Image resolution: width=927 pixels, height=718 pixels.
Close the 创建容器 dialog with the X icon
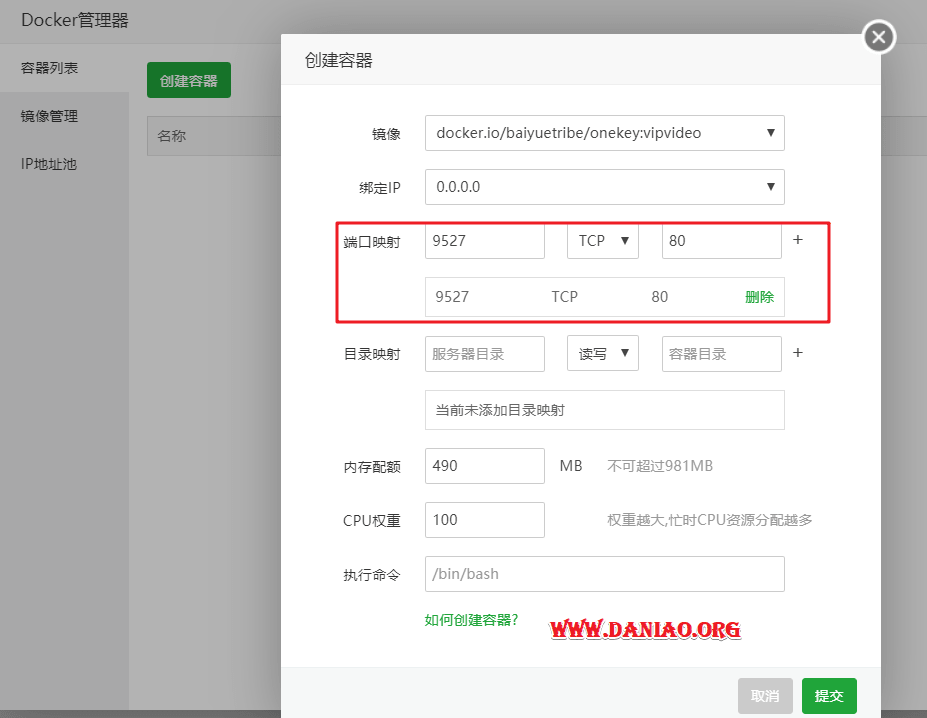(879, 37)
